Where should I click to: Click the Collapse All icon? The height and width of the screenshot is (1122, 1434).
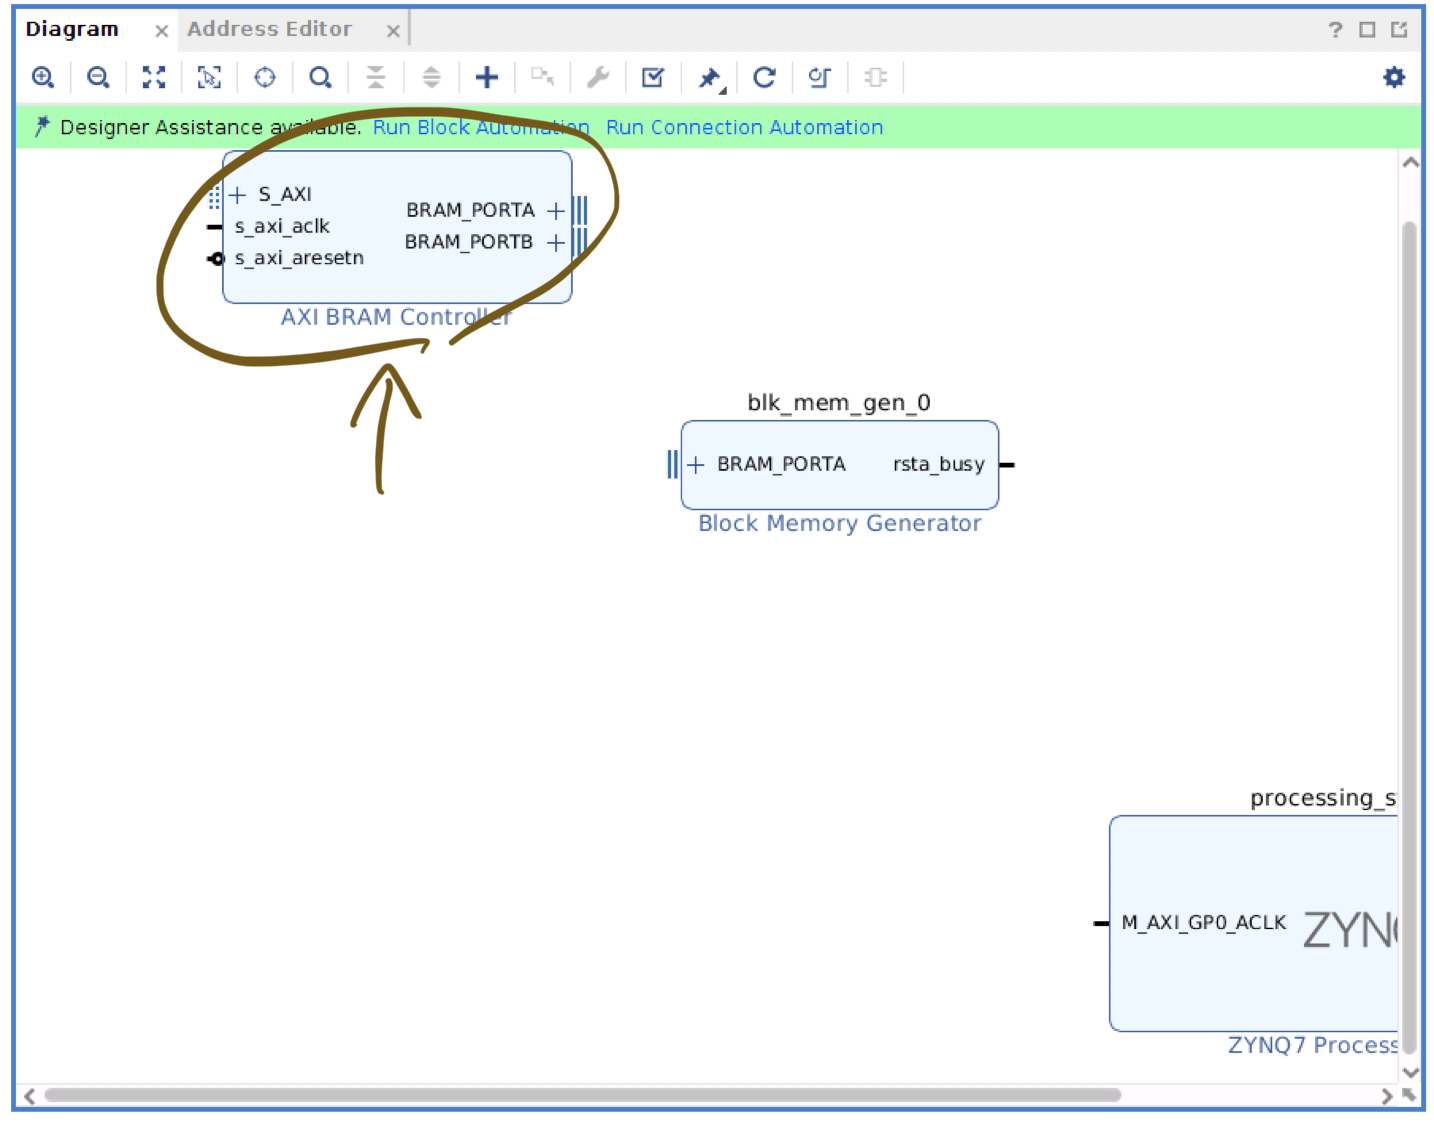pyautogui.click(x=376, y=77)
